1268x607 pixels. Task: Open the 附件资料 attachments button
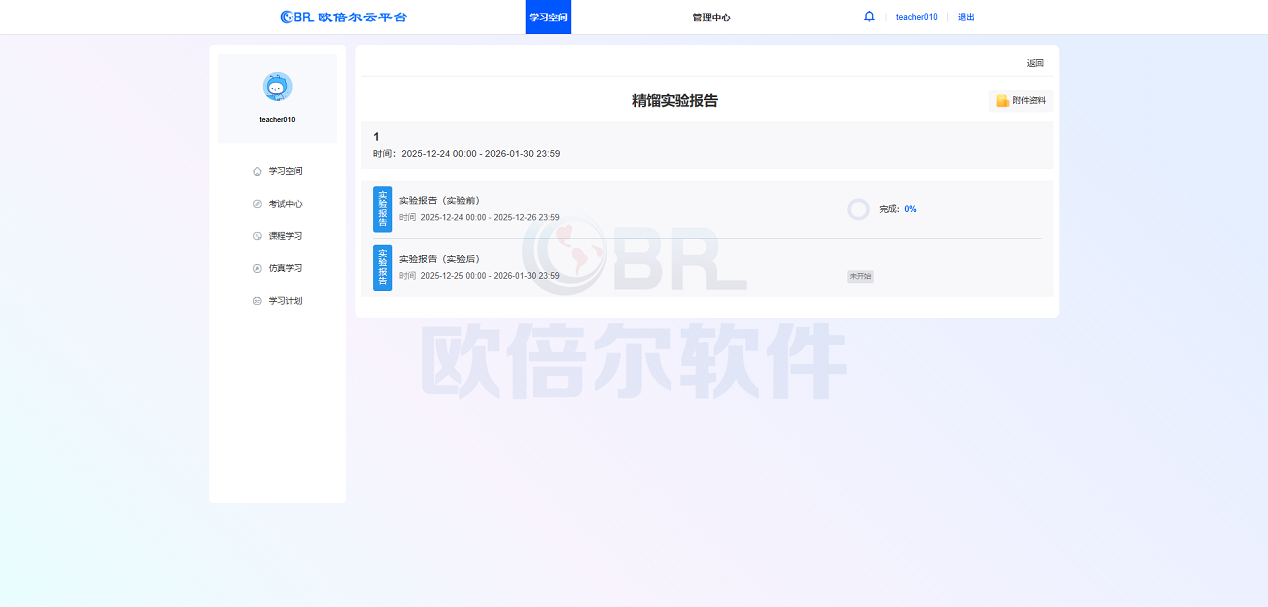pos(1021,101)
